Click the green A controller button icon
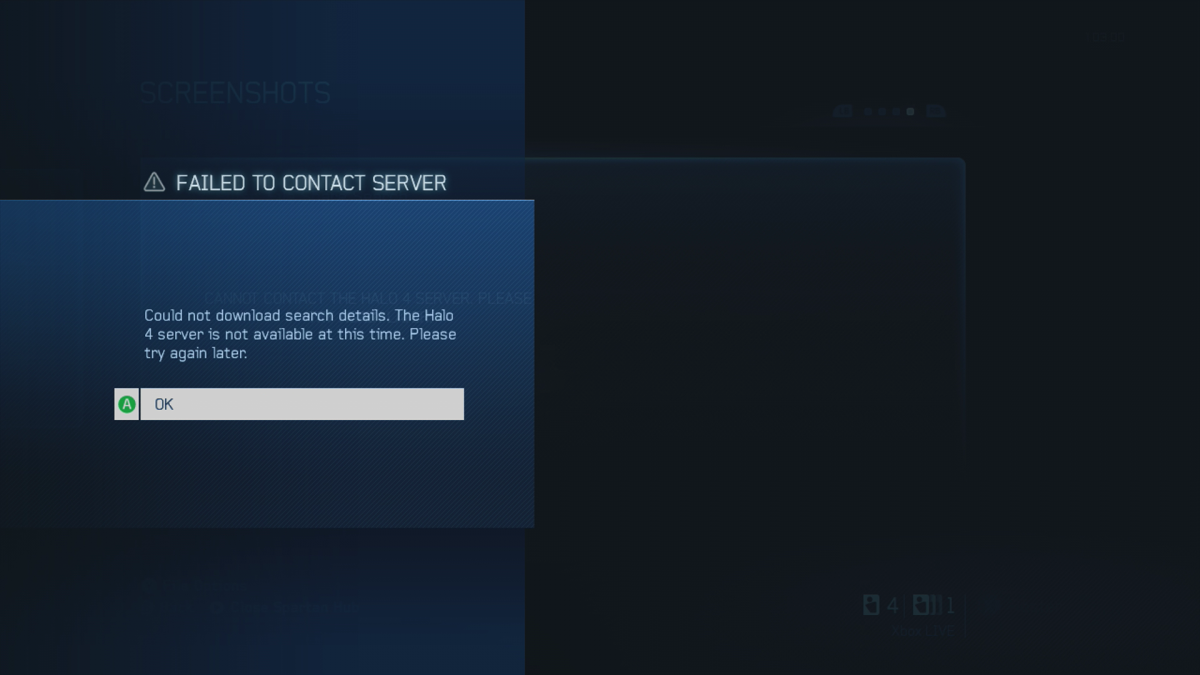 coord(127,404)
